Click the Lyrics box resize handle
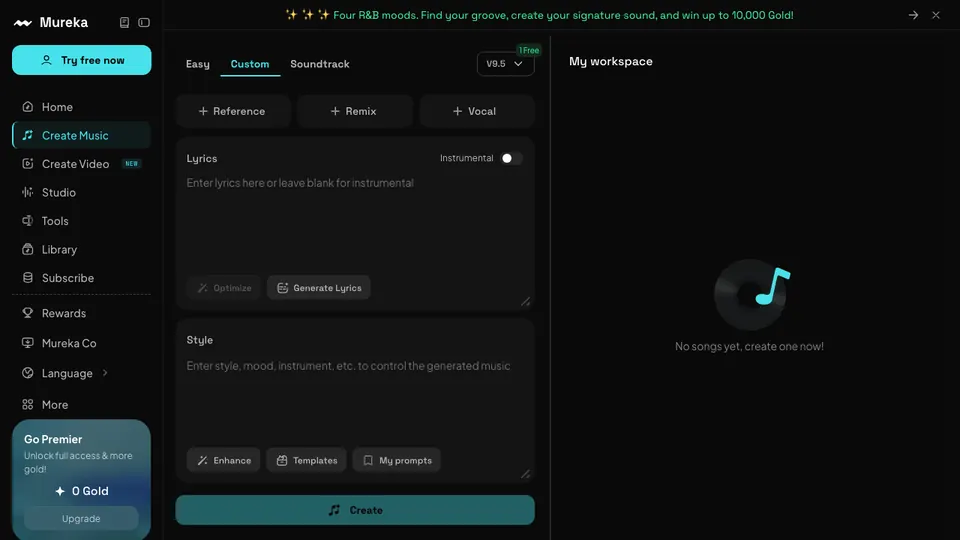Viewport: 960px width, 540px height. pyautogui.click(x=525, y=301)
